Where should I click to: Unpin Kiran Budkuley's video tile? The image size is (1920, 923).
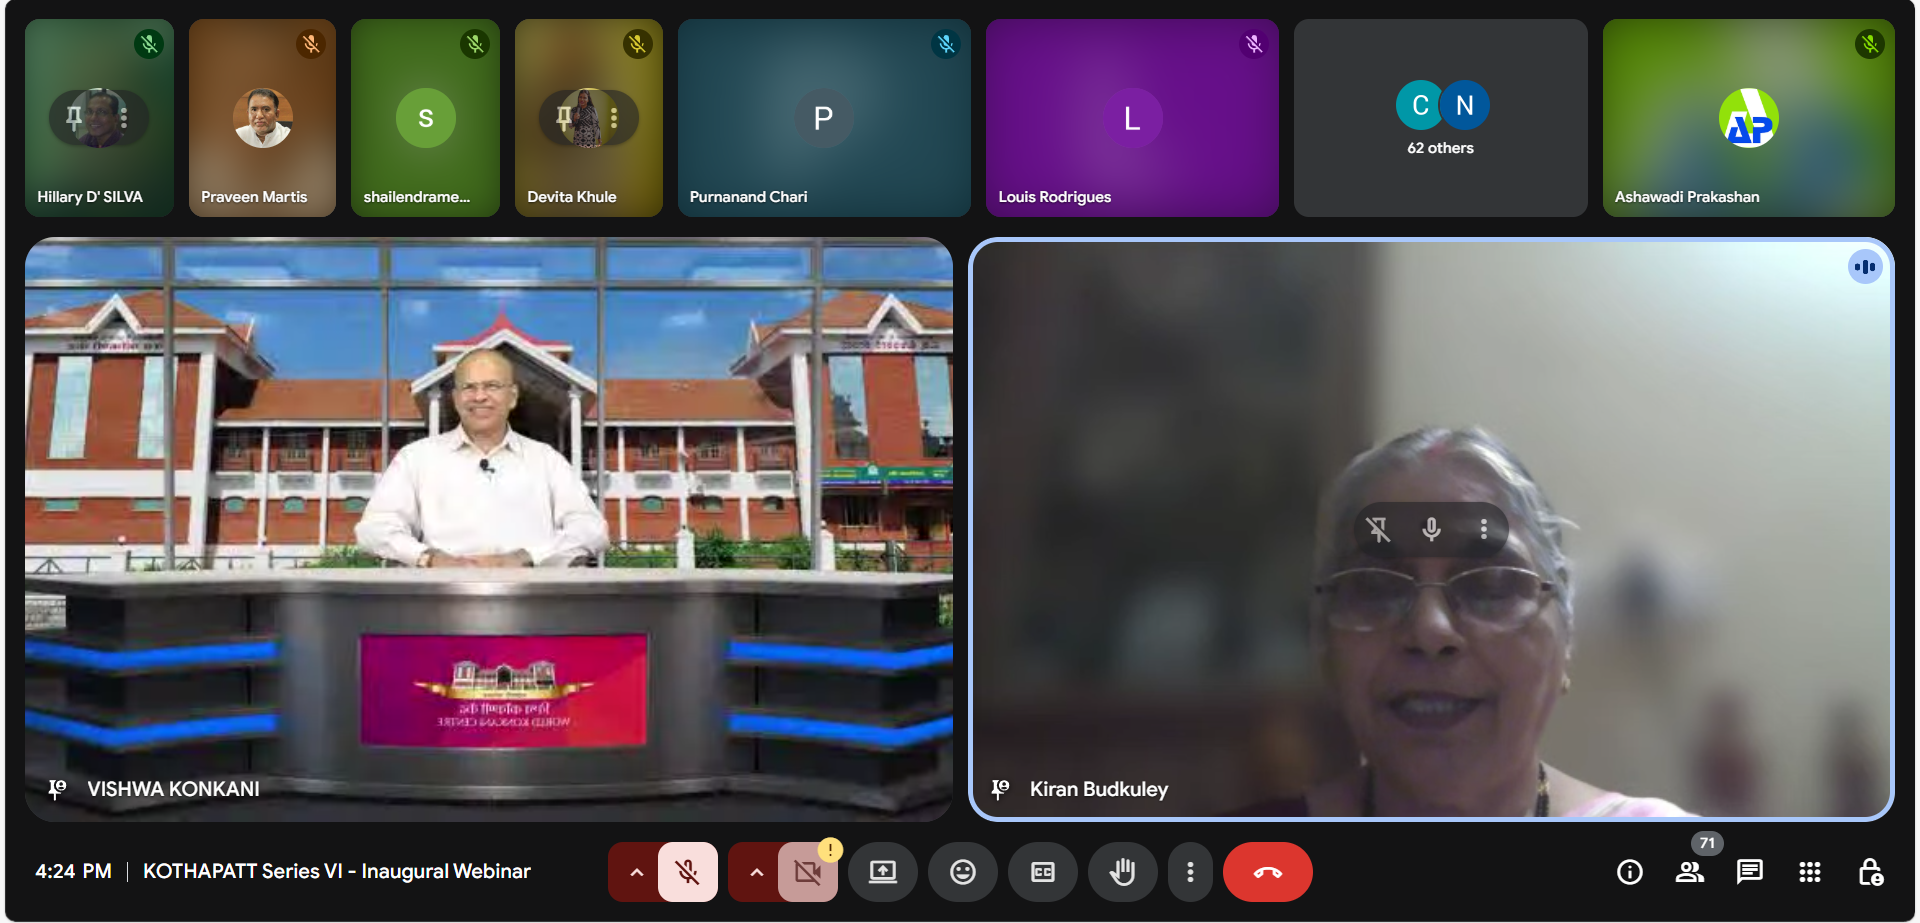pos(1379,529)
